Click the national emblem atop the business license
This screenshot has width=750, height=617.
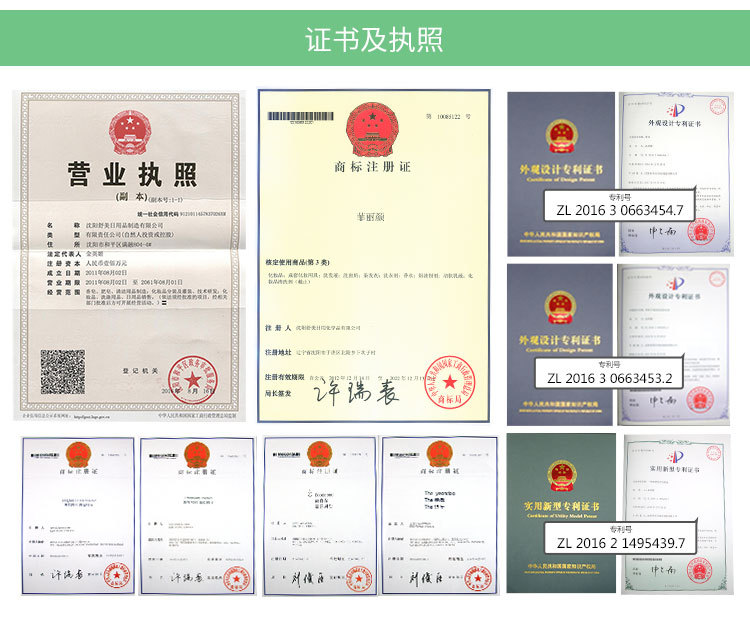click(129, 132)
